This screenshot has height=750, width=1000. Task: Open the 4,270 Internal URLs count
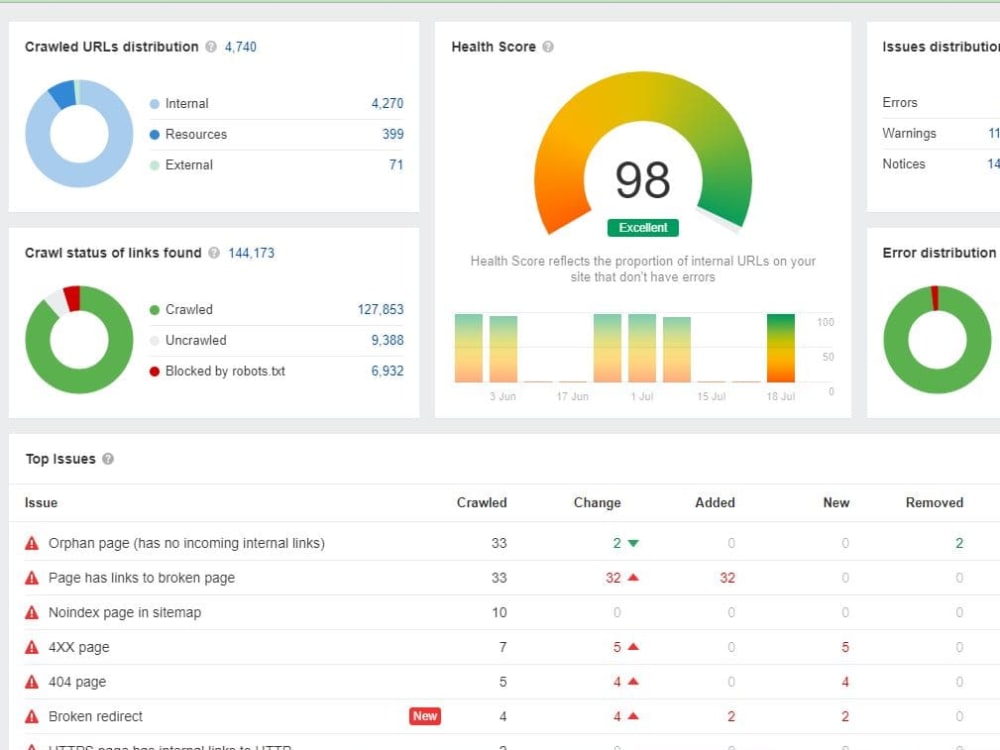click(387, 103)
